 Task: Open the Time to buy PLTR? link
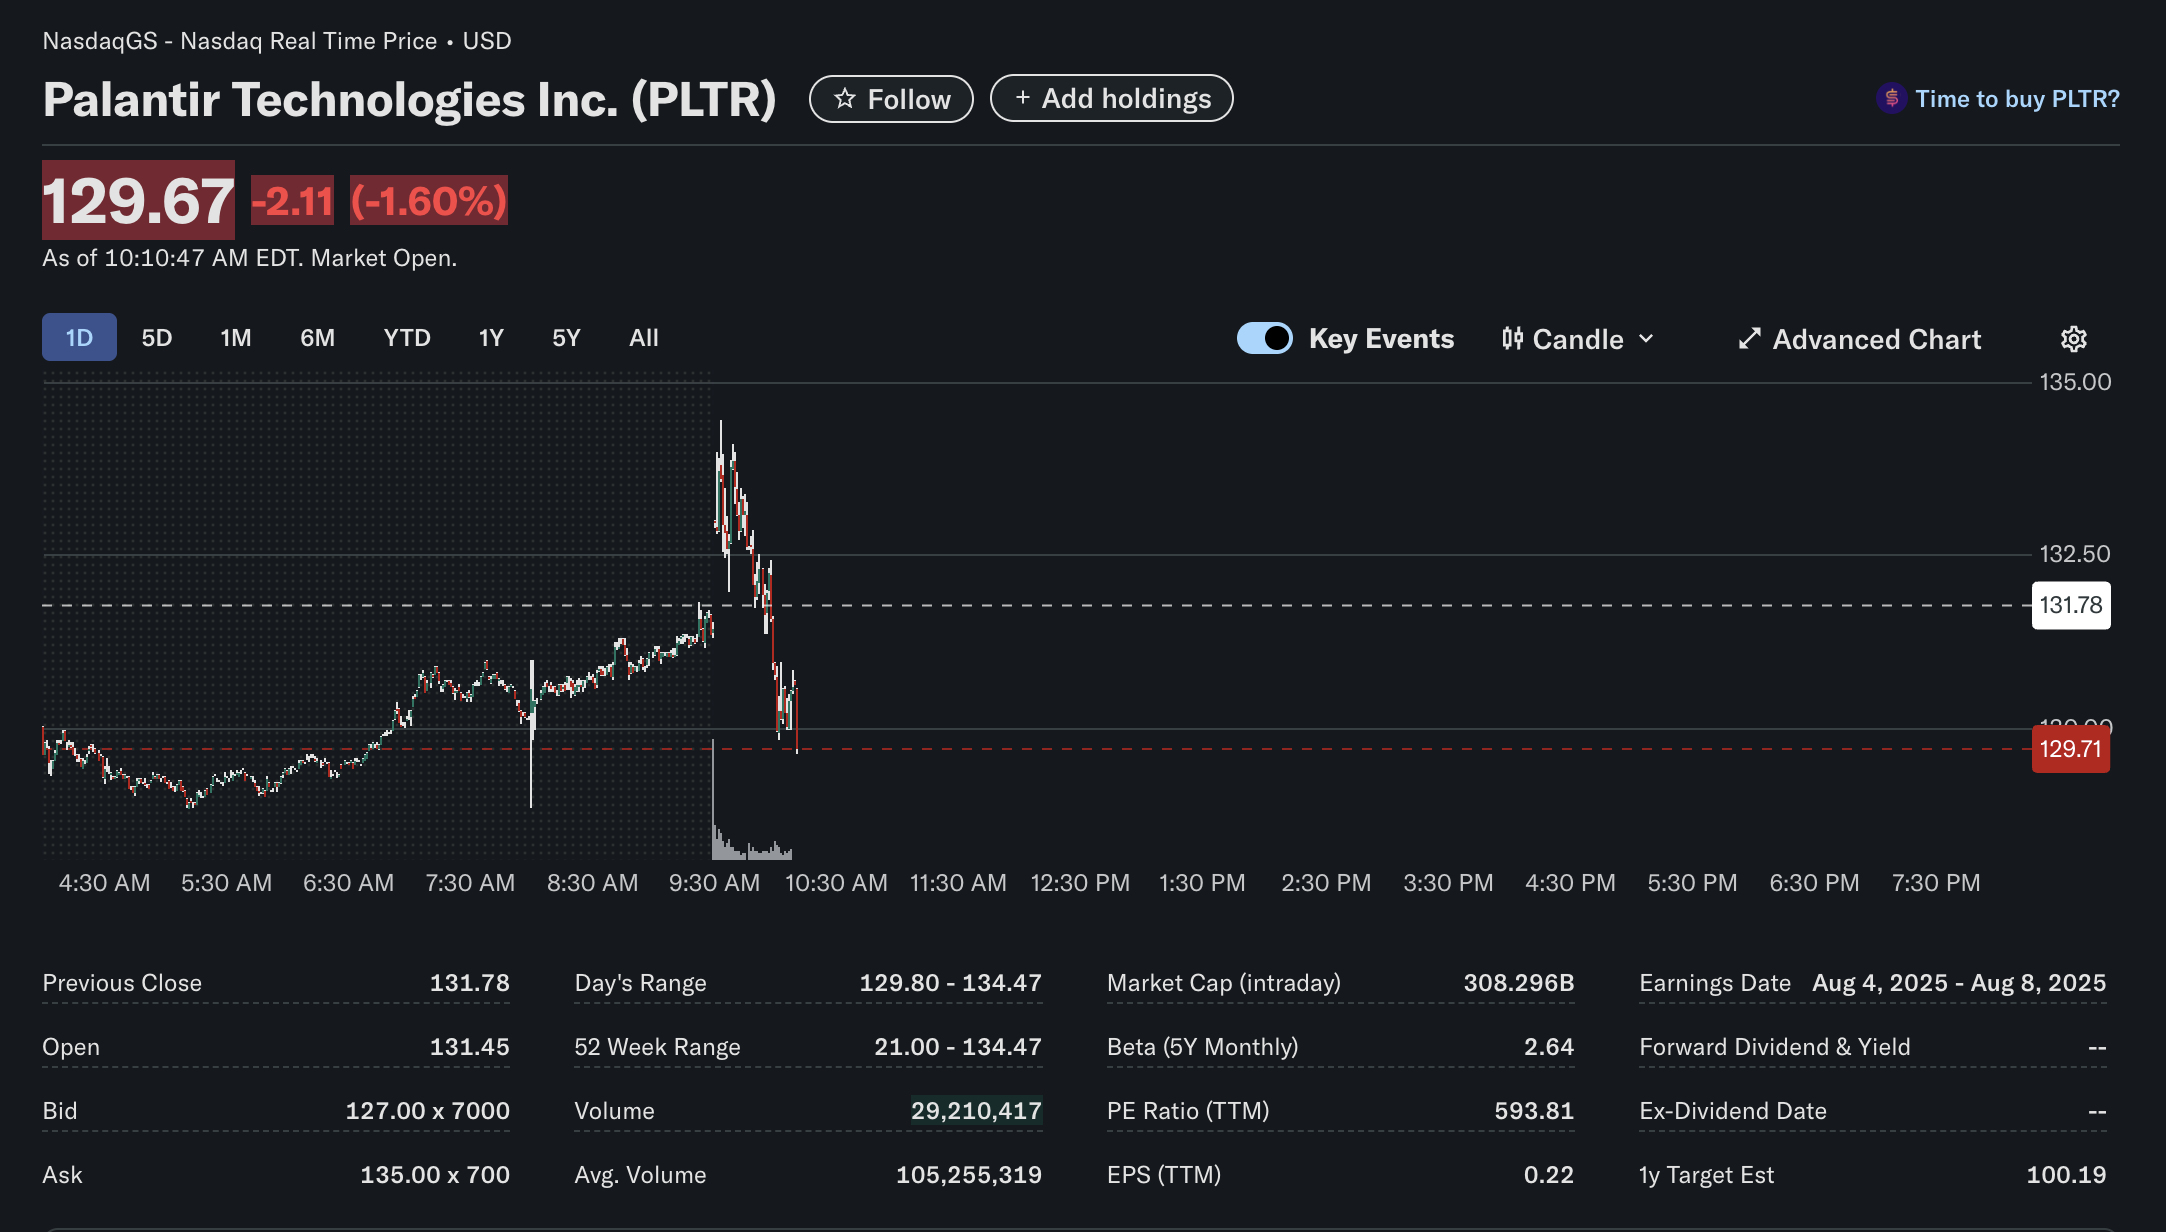pyautogui.click(x=2017, y=99)
